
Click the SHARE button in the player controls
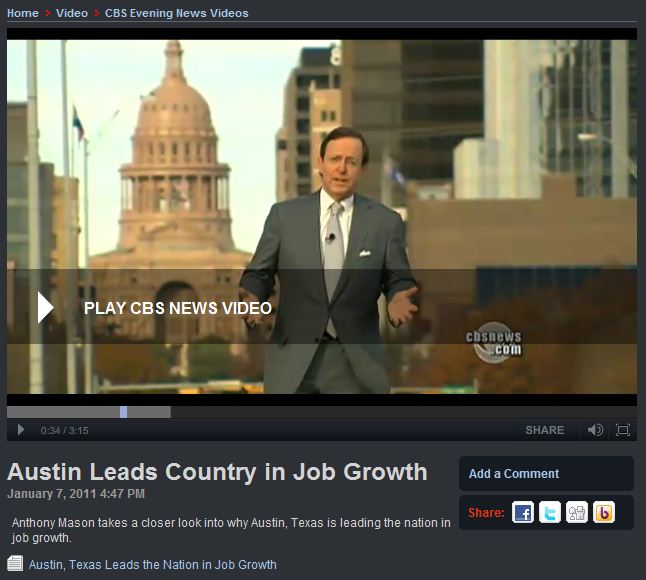point(545,430)
